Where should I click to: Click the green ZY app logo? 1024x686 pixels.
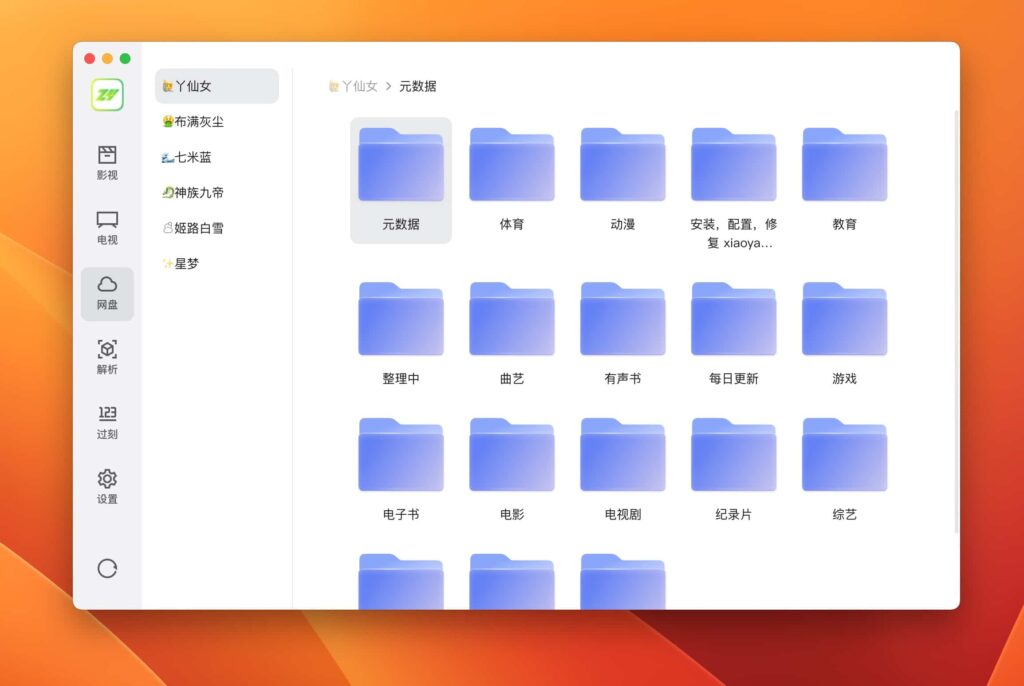point(107,93)
